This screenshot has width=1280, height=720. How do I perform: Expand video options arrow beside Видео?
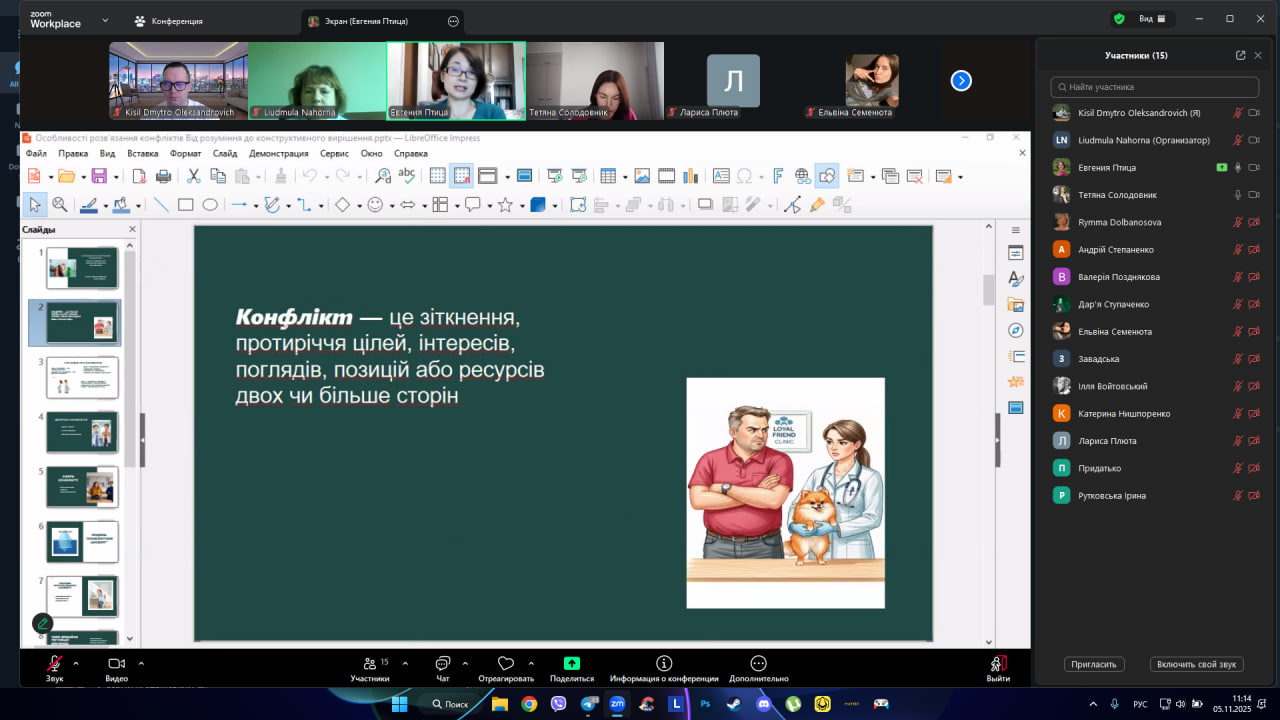tap(141, 662)
